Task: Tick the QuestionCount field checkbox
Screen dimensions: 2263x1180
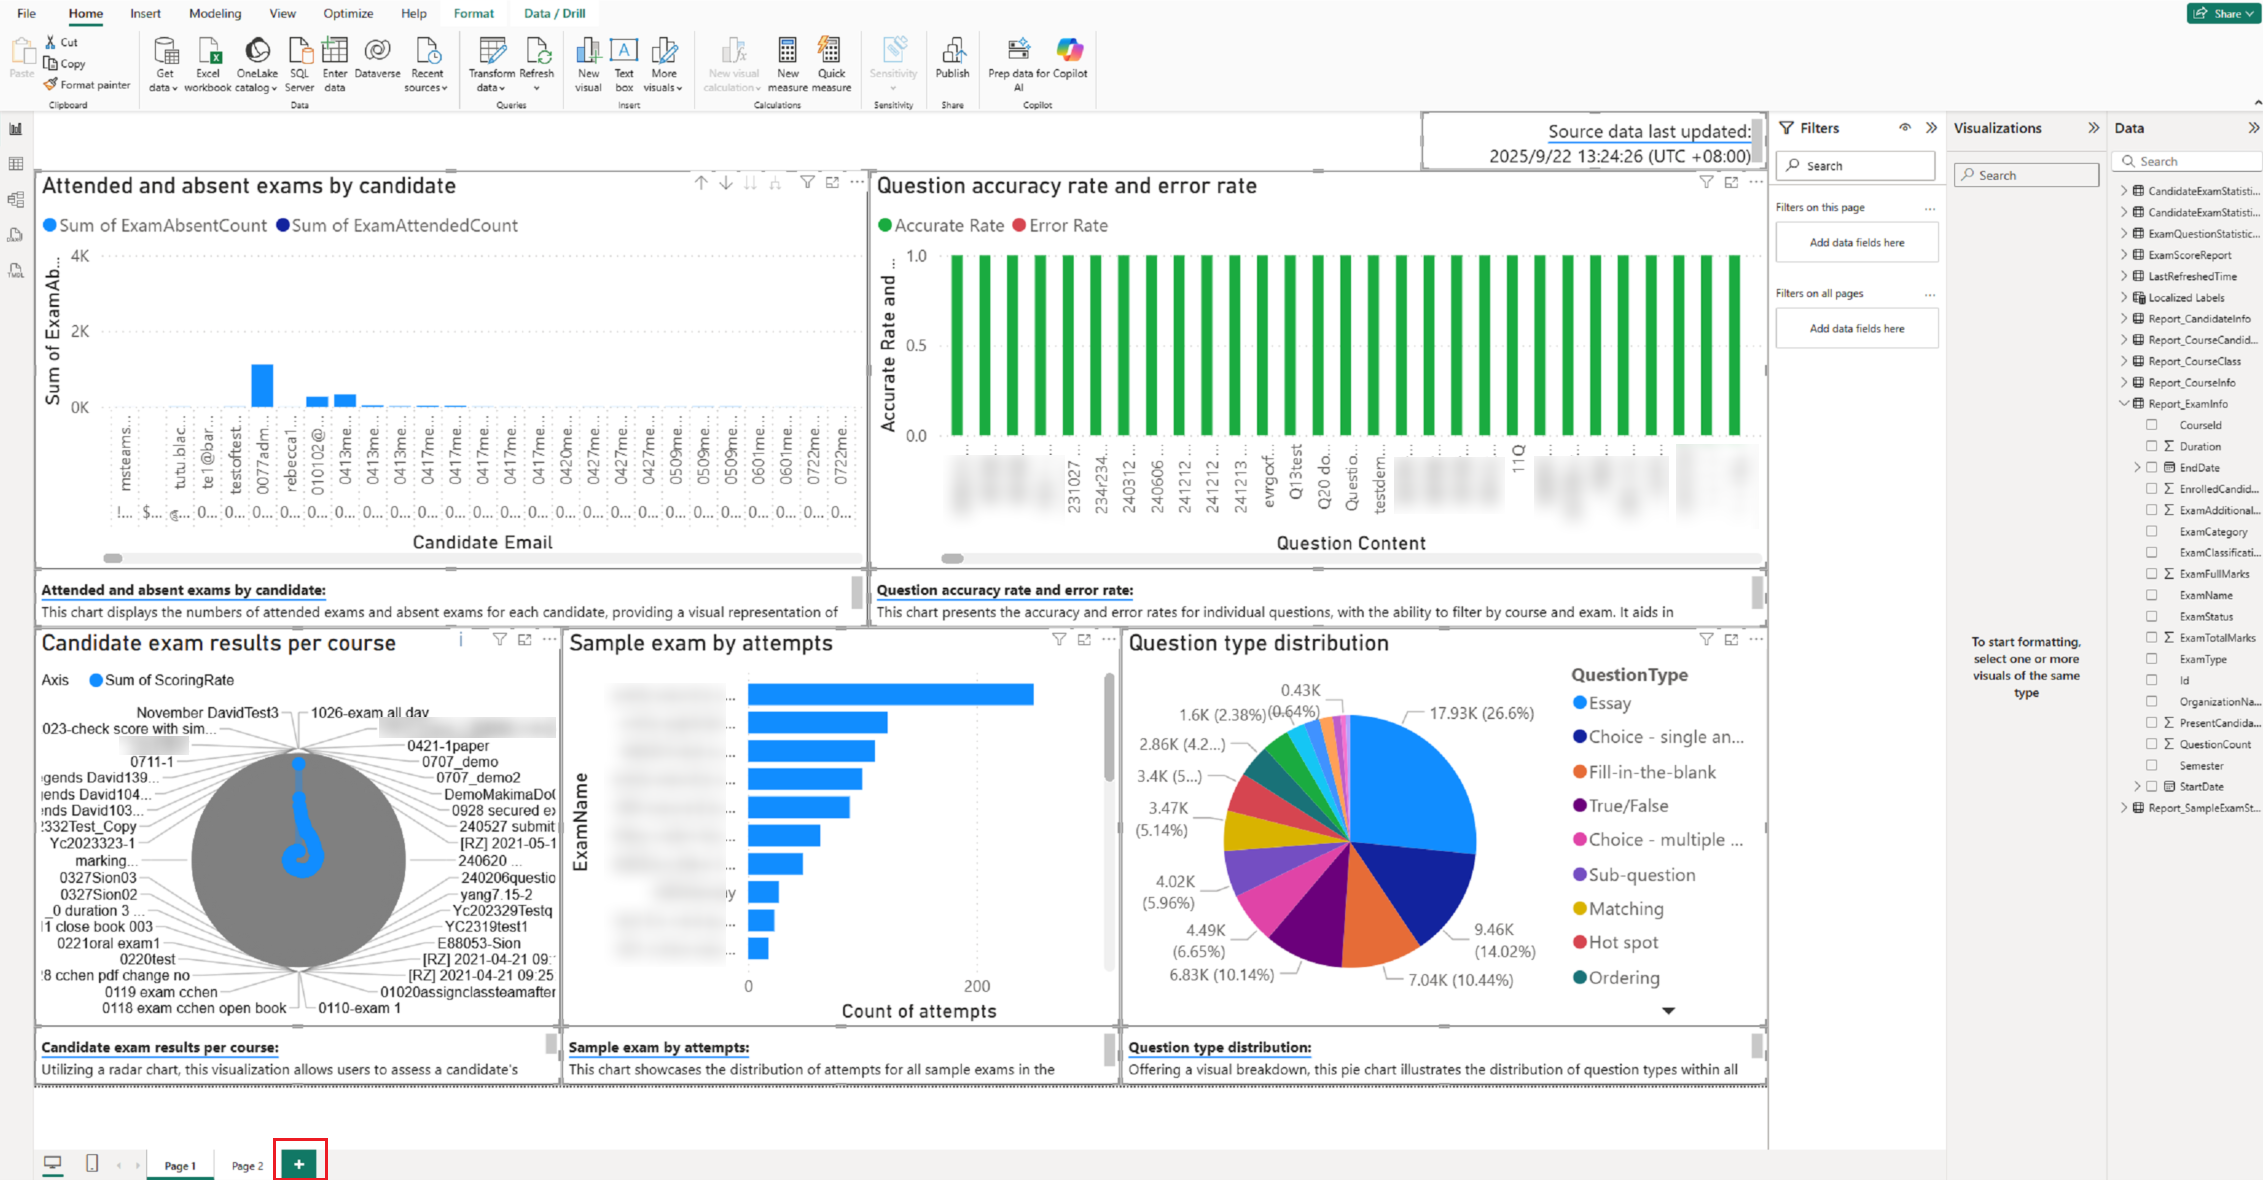Action: point(2151,744)
